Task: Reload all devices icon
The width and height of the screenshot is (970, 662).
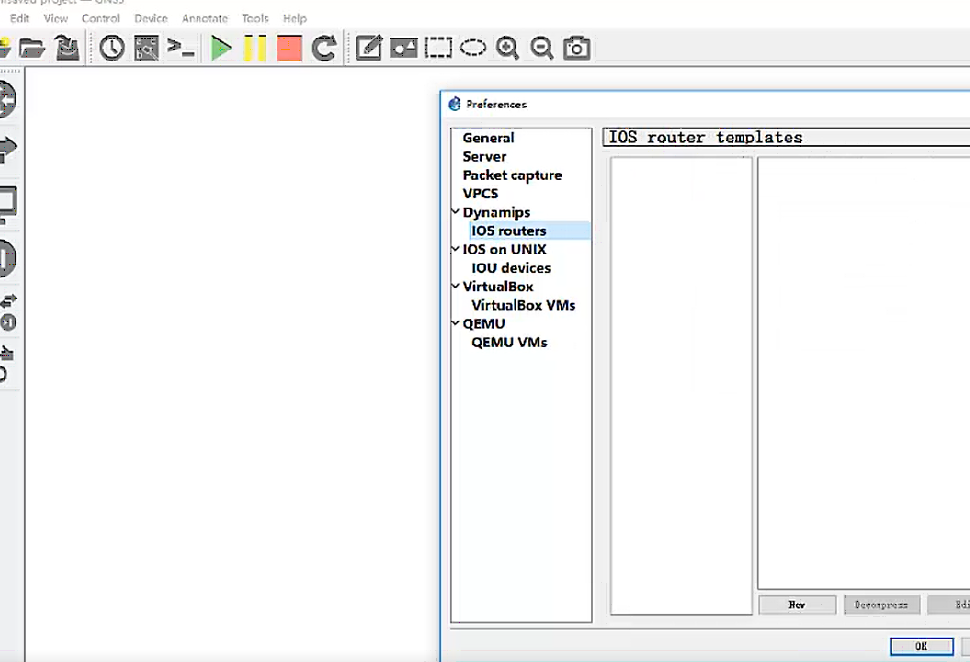Action: click(324, 48)
